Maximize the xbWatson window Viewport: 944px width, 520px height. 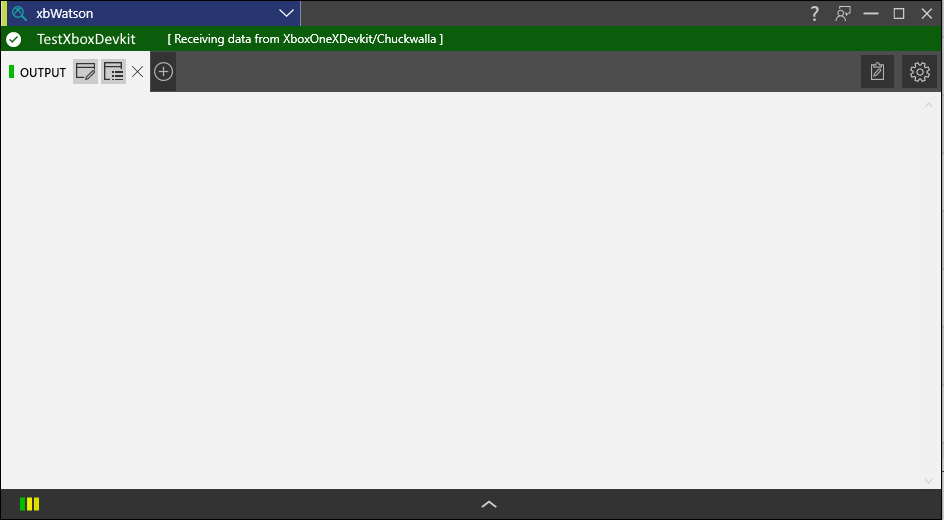pos(899,13)
